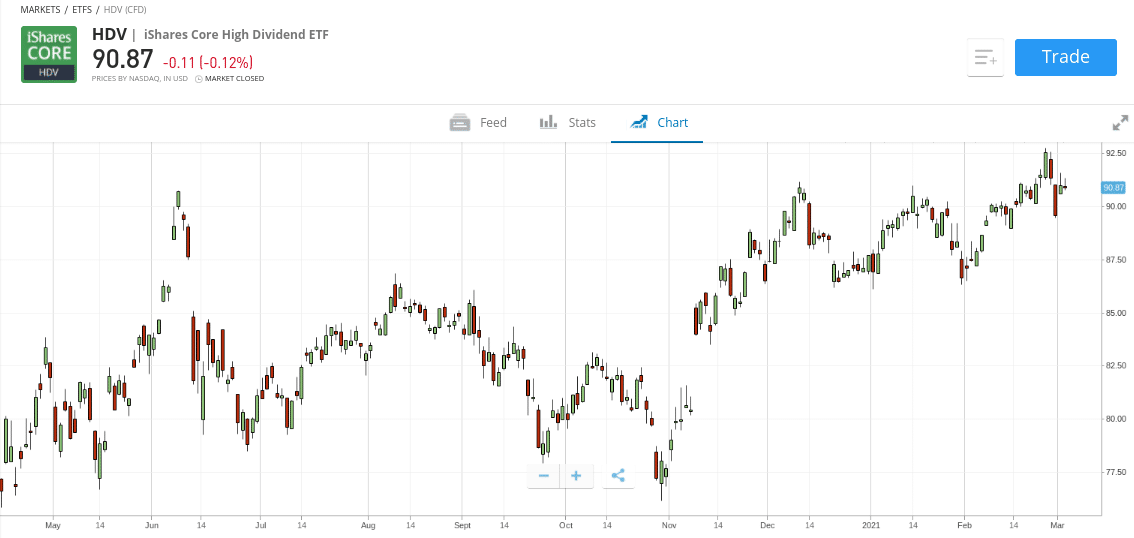The image size is (1134, 538).
Task: Click the 90.00 price axis label
Action: [x=1114, y=206]
